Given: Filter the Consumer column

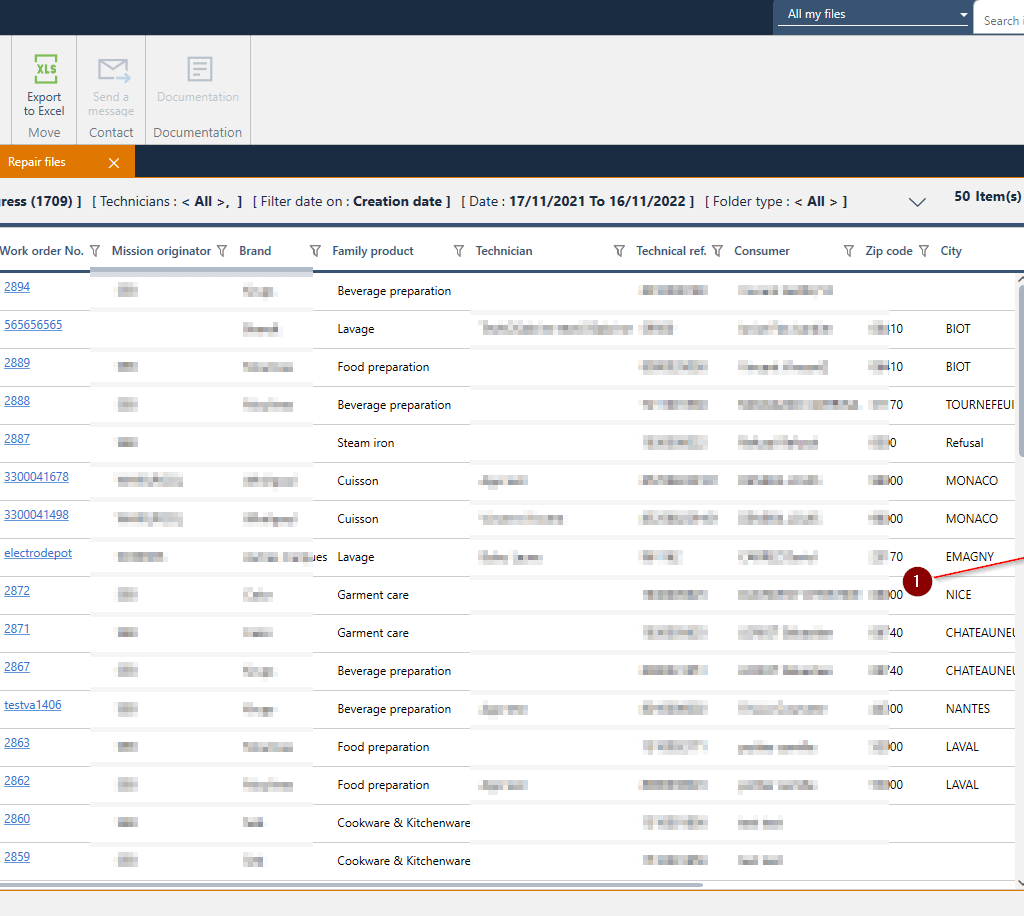Looking at the screenshot, I should pos(848,251).
